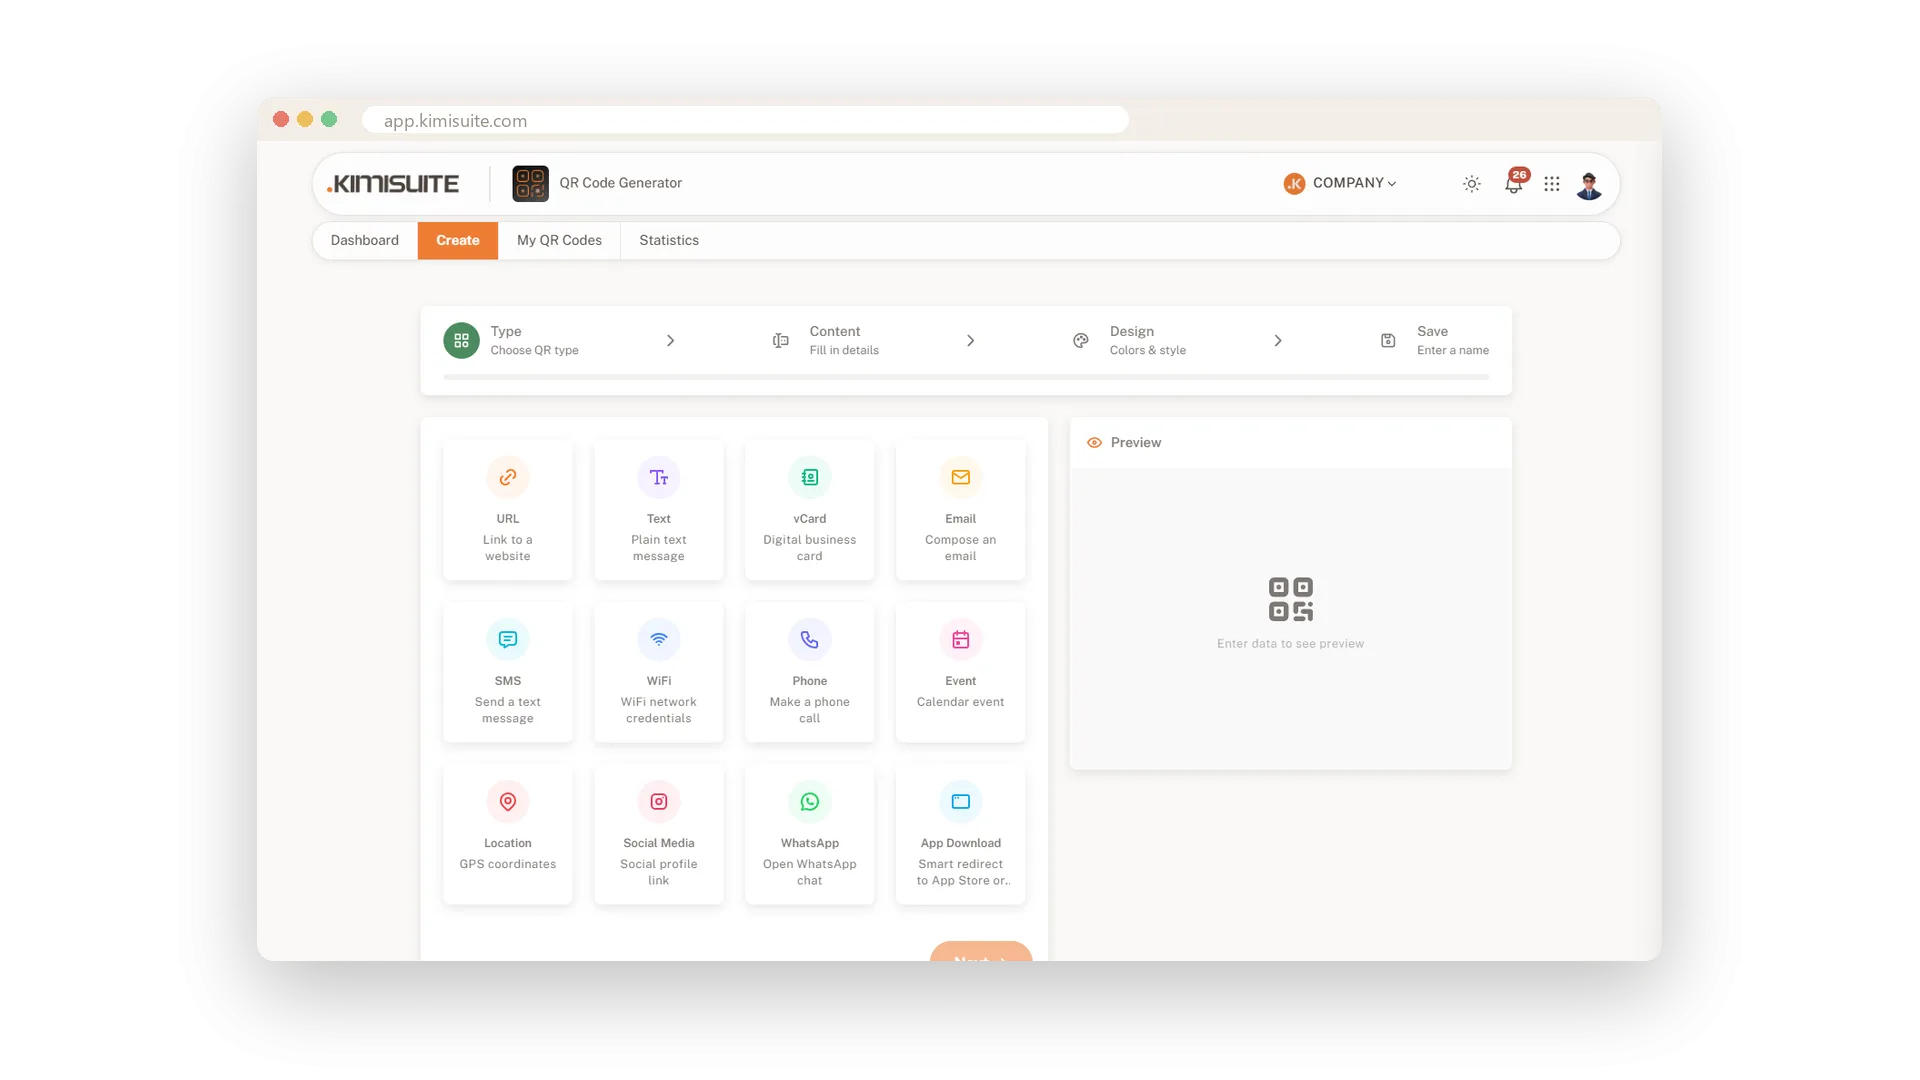Select the Location pin icon
The height and width of the screenshot is (1080, 1920).
pos(508,801)
